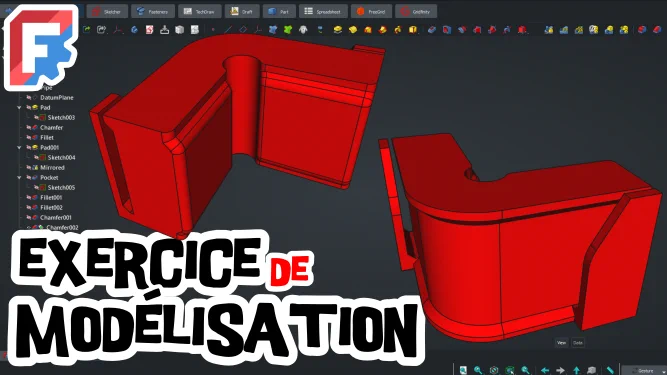Toggle visibility of Sketch003

36,118
